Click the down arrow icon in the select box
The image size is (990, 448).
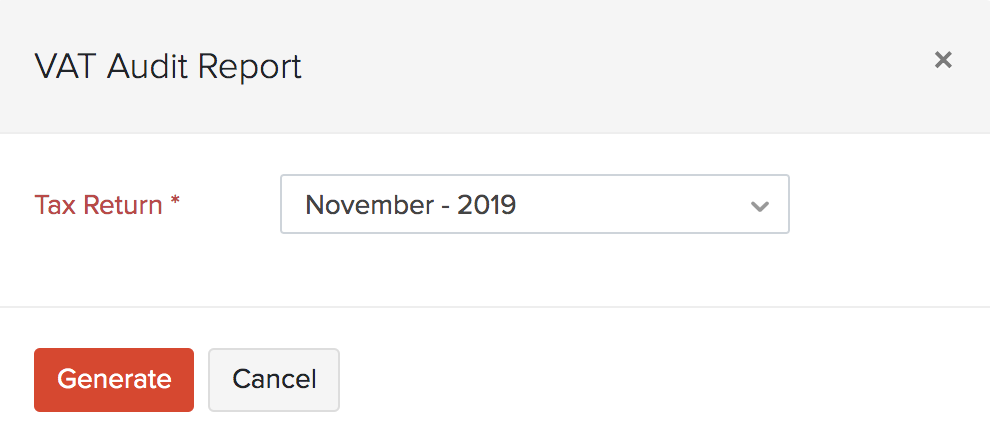click(760, 206)
